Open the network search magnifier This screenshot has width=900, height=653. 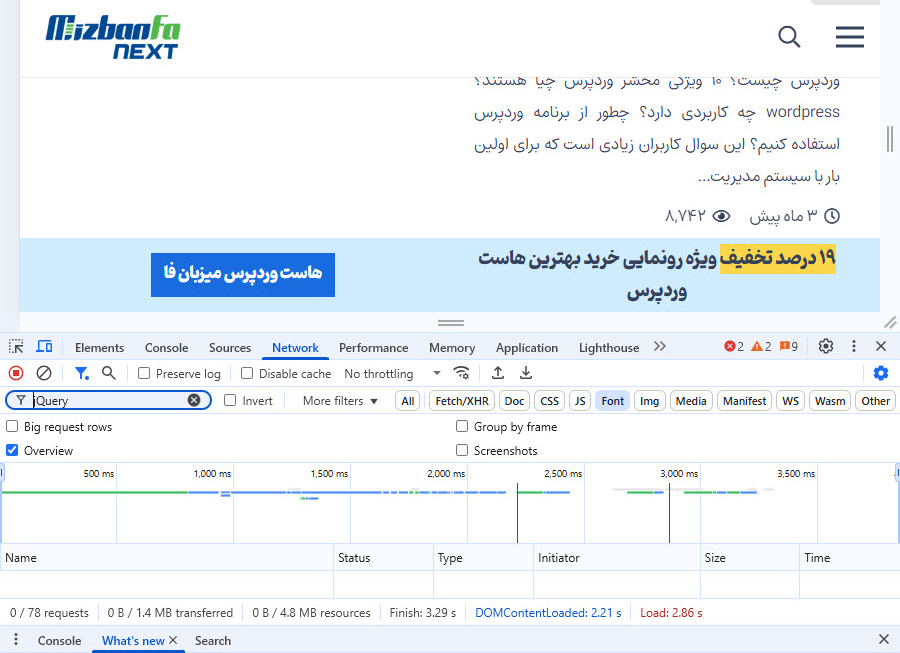108,374
